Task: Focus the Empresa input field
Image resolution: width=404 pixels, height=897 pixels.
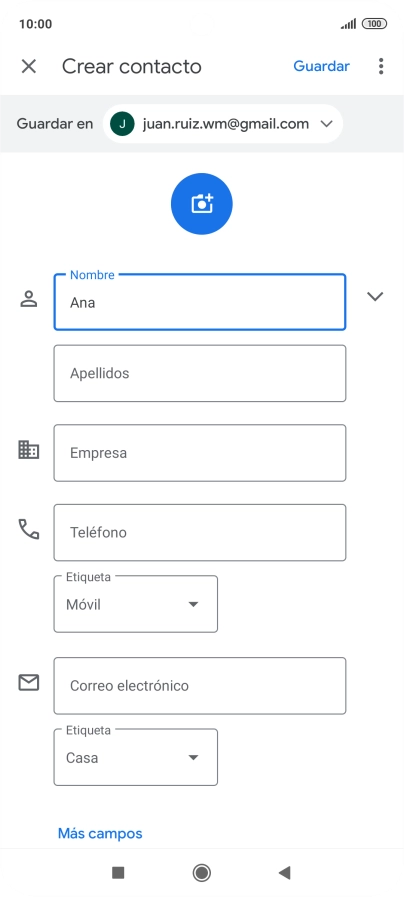Action: [x=200, y=453]
